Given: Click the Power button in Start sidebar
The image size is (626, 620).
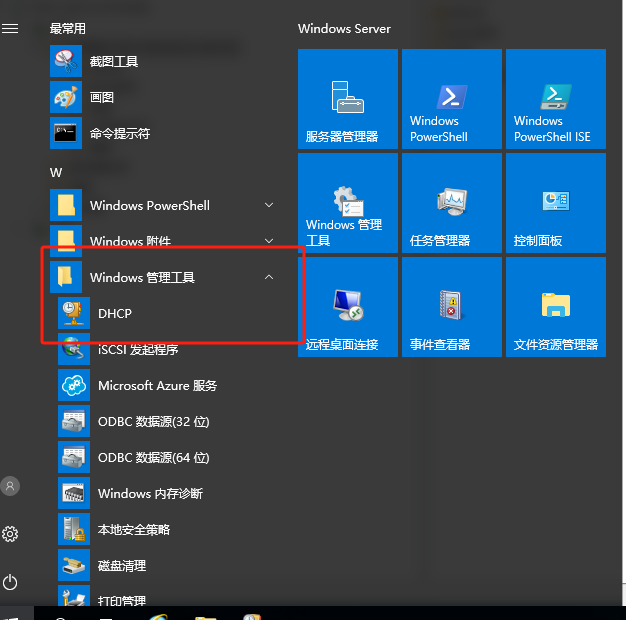Looking at the screenshot, I should [x=10, y=582].
